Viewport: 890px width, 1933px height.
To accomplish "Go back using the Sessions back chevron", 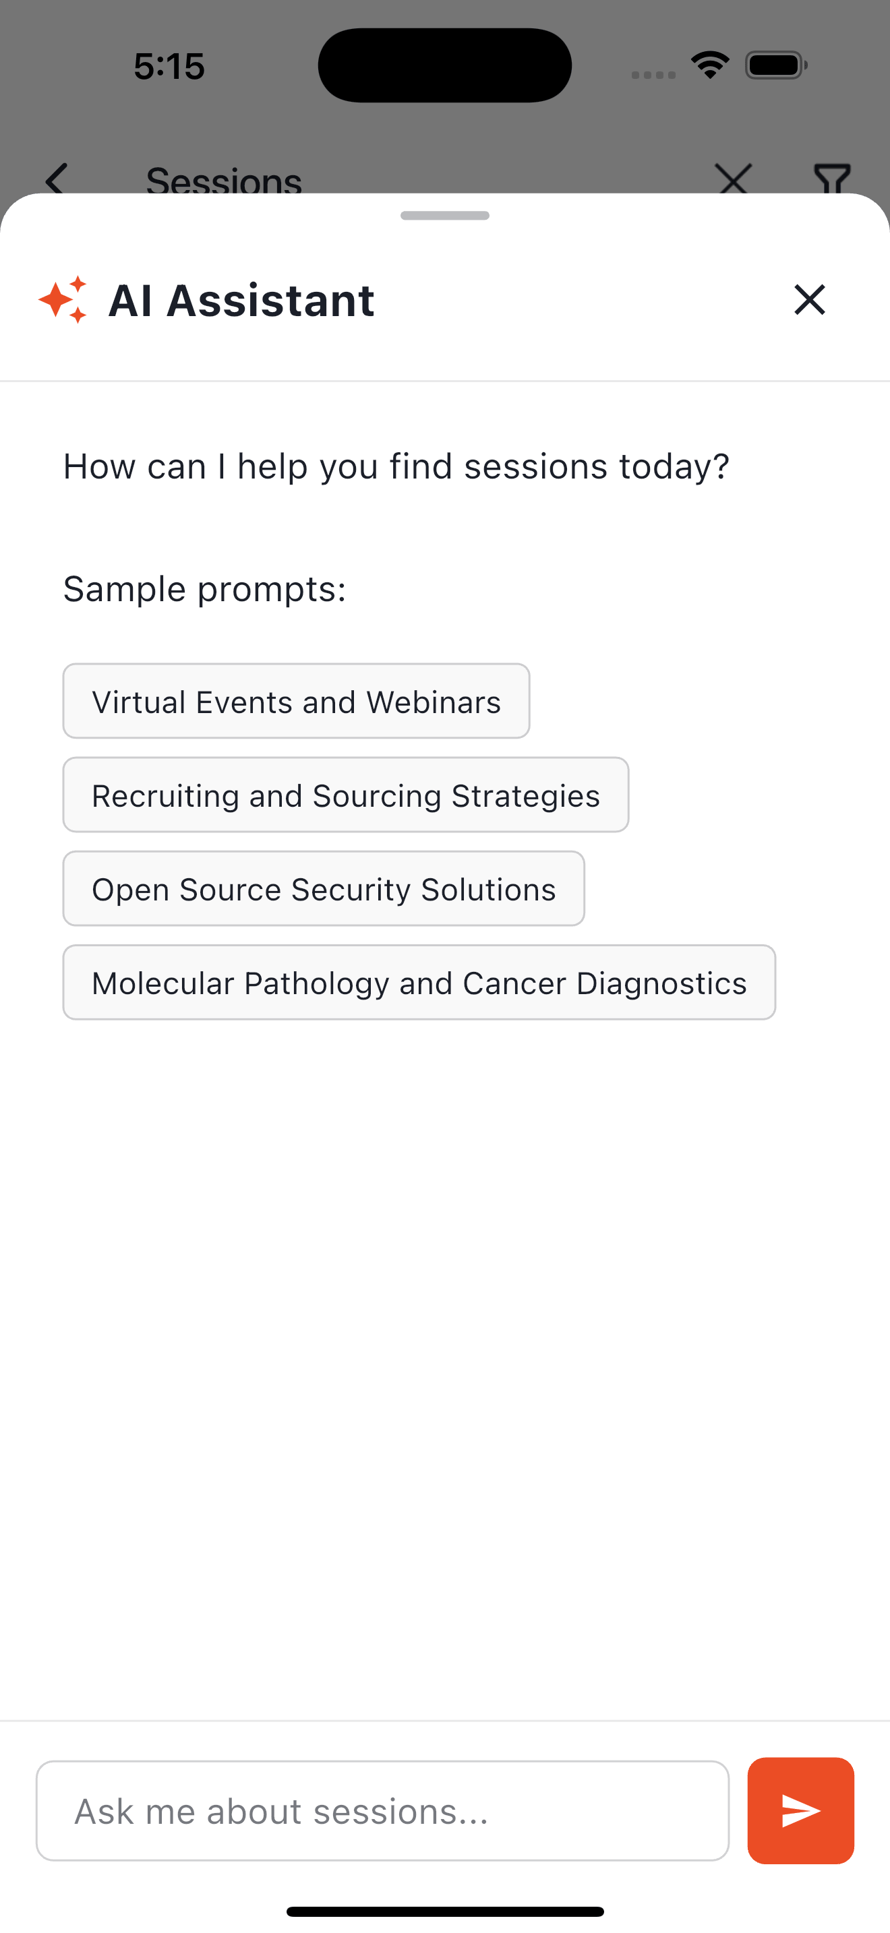I will coord(57,180).
